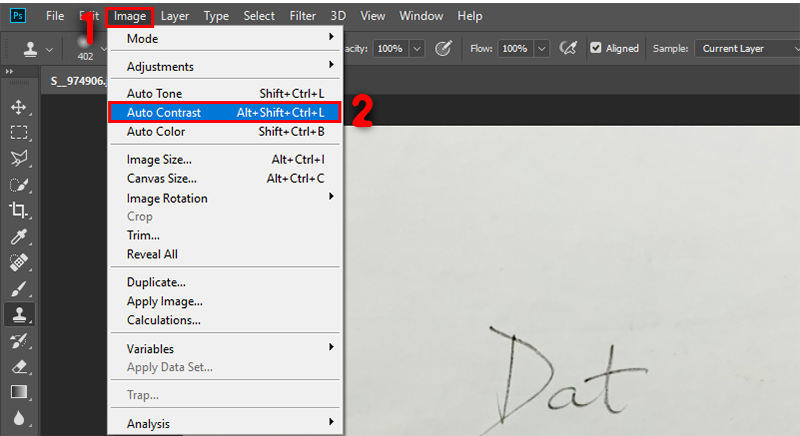Click the Flow value field

[x=514, y=48]
